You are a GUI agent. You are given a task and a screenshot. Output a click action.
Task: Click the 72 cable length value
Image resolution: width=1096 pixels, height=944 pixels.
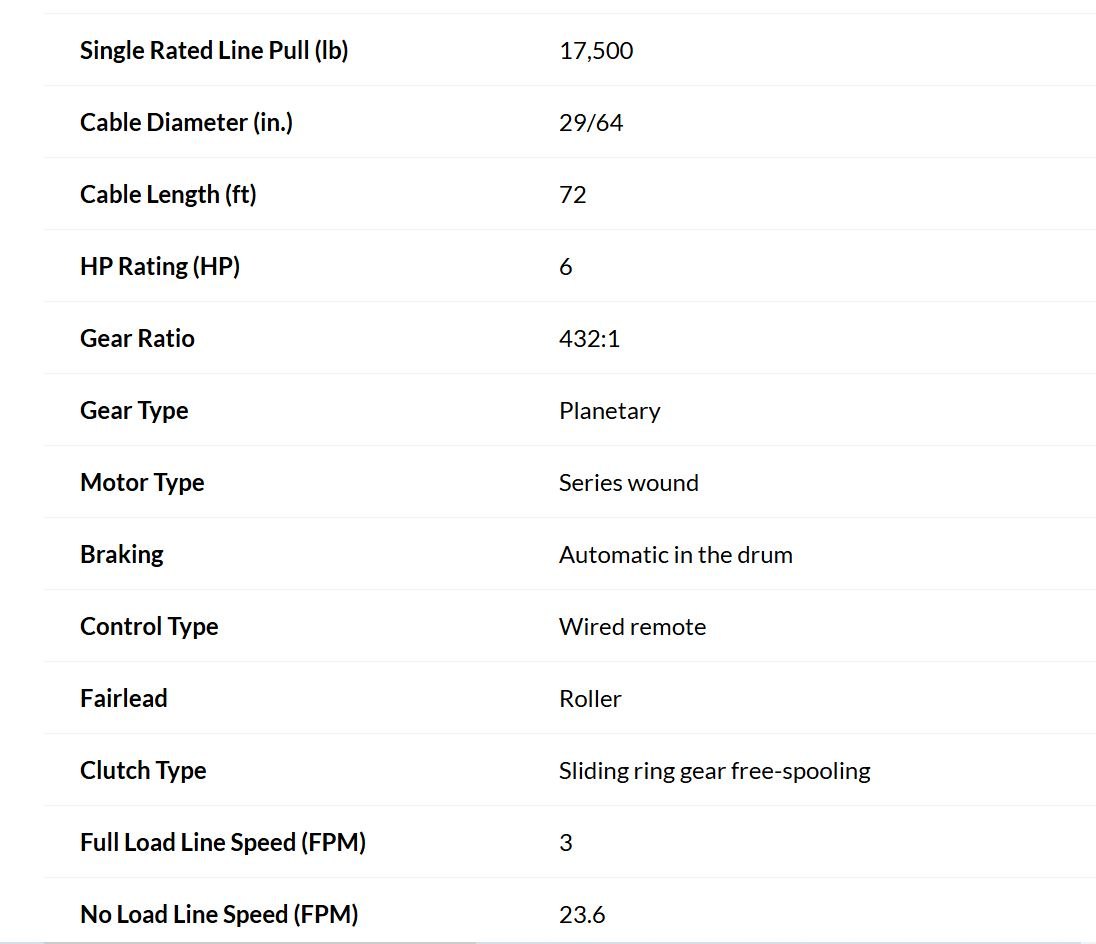tap(572, 195)
